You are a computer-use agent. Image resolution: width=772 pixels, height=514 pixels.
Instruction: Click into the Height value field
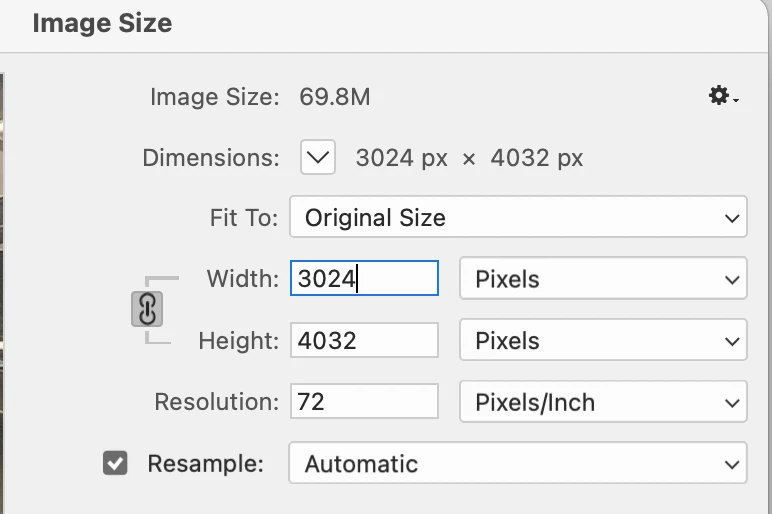[364, 340]
